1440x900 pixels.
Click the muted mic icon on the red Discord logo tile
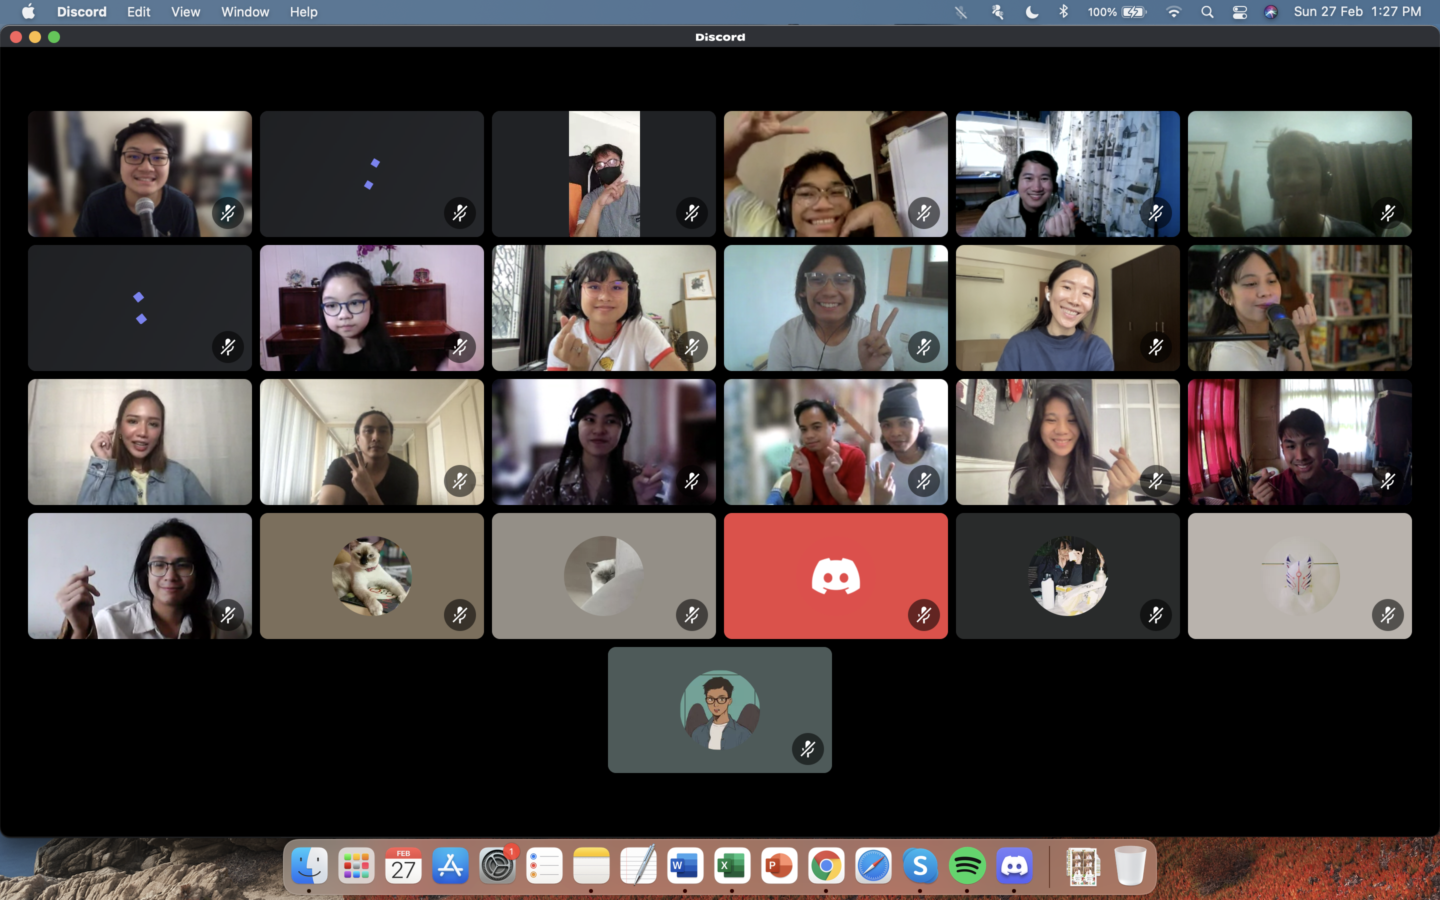pos(923,615)
